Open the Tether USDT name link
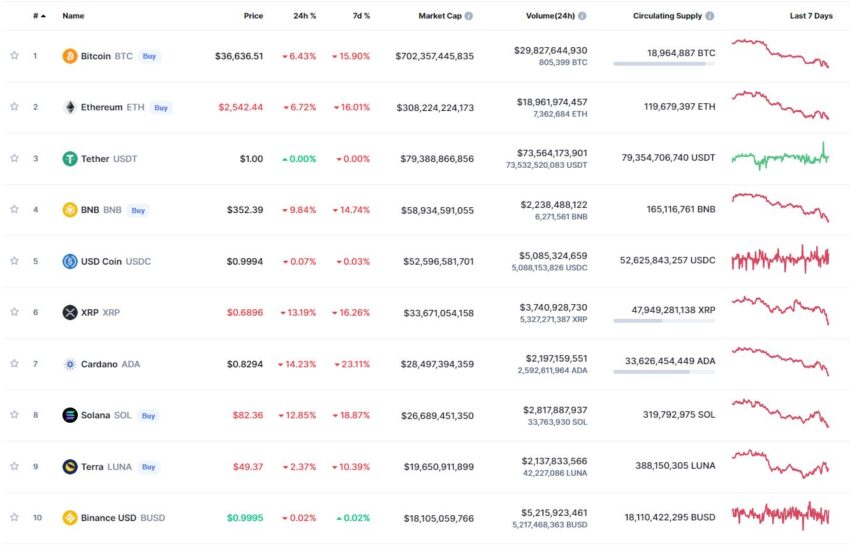Screen dimensions: 850x551 [x=109, y=158]
